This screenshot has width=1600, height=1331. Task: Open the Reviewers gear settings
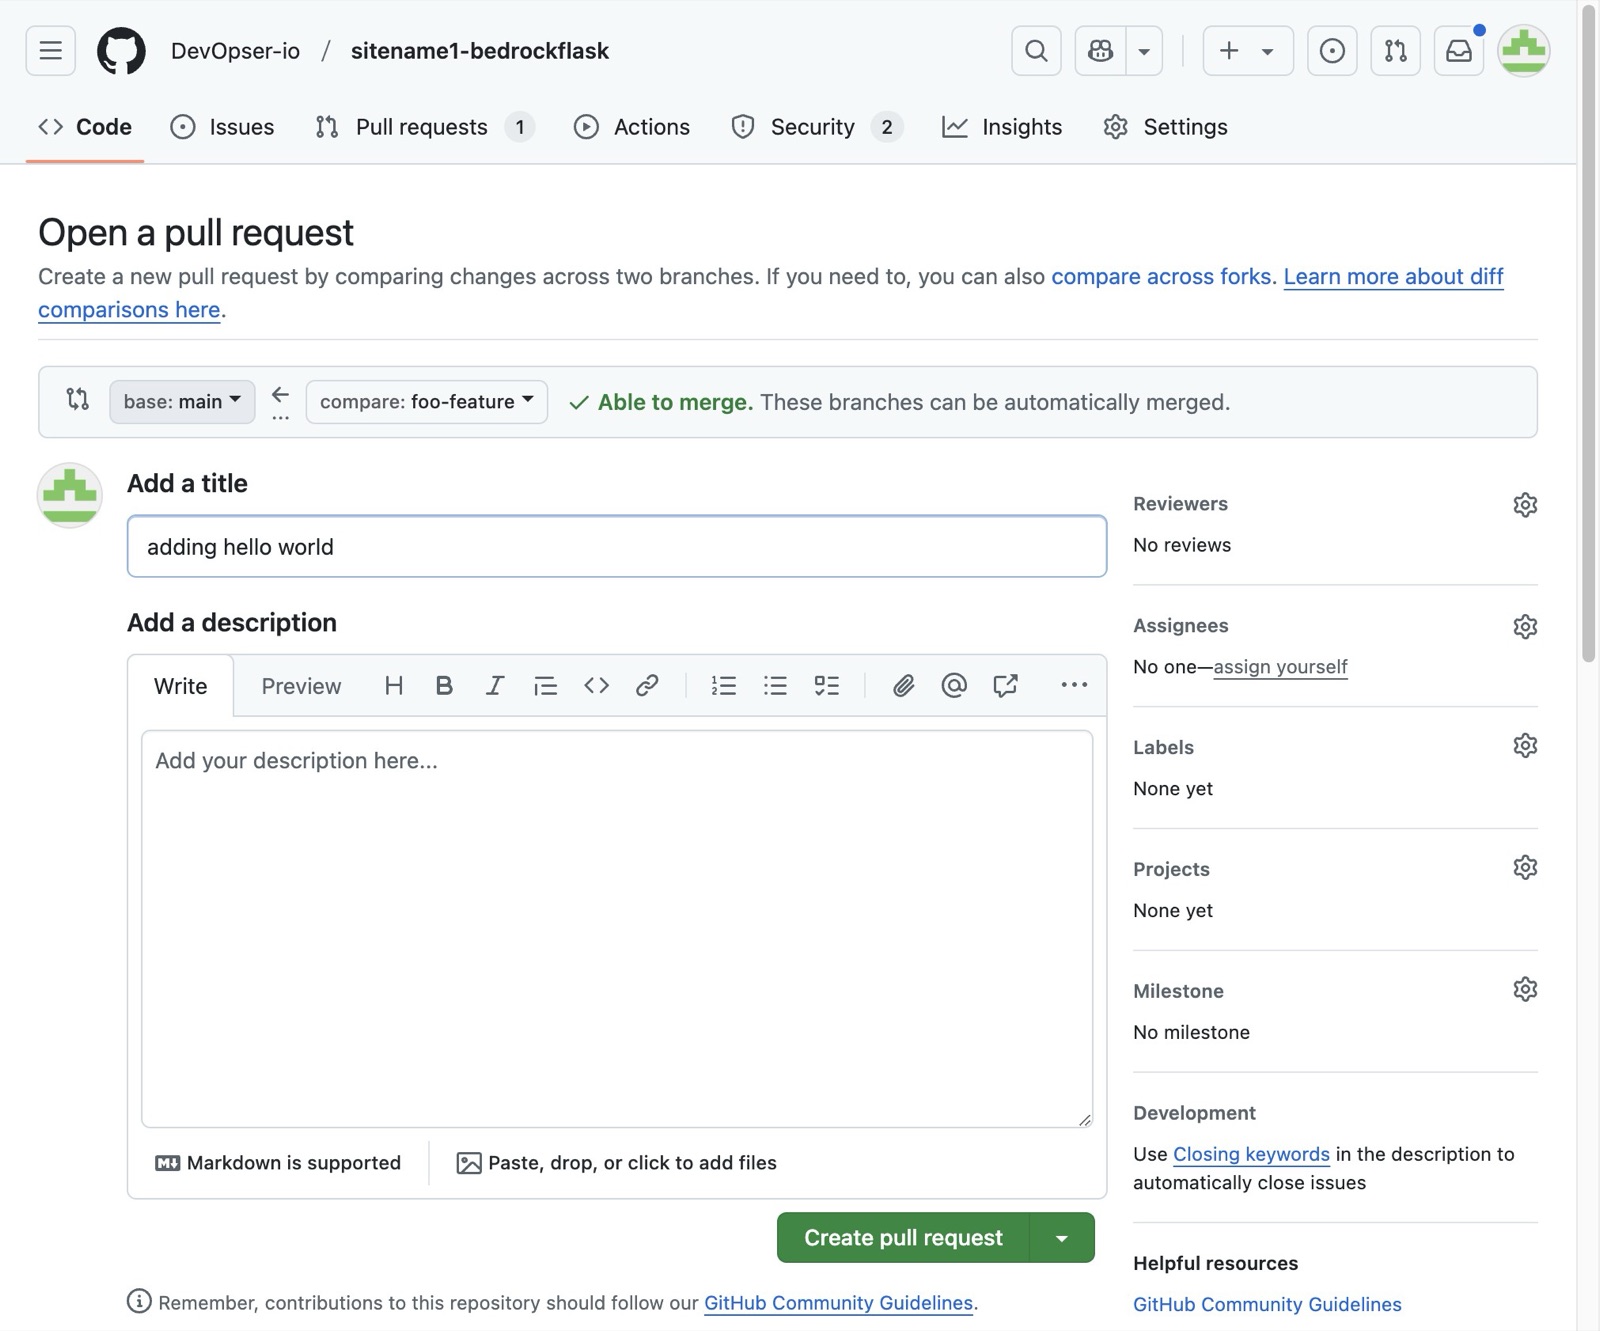1524,505
